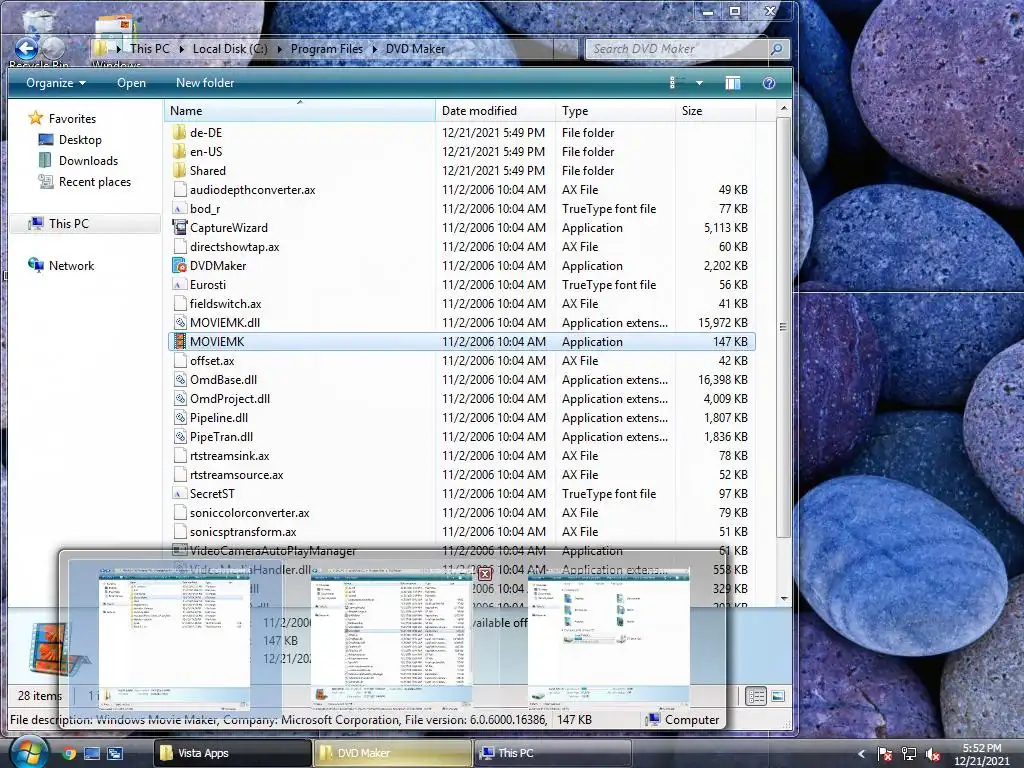Click the bod_r font file icon

point(180,209)
